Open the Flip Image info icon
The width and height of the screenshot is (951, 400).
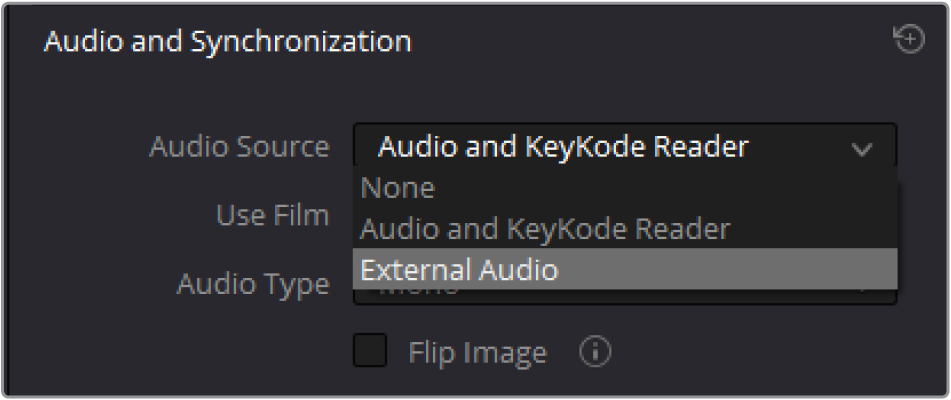pos(595,352)
